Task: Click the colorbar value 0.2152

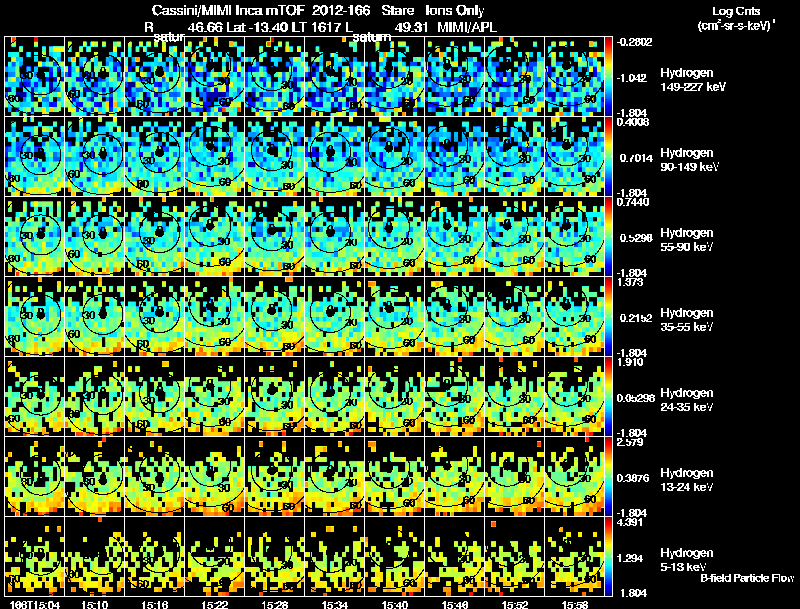Action: tap(636, 318)
